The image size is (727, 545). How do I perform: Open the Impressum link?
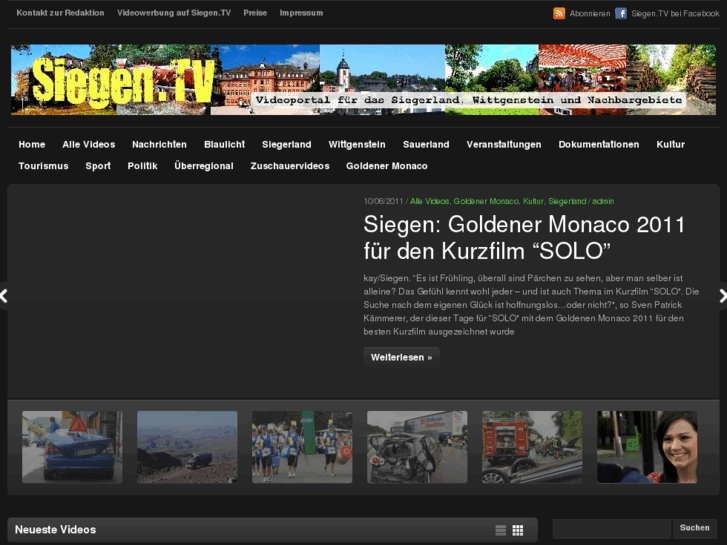tap(301, 13)
